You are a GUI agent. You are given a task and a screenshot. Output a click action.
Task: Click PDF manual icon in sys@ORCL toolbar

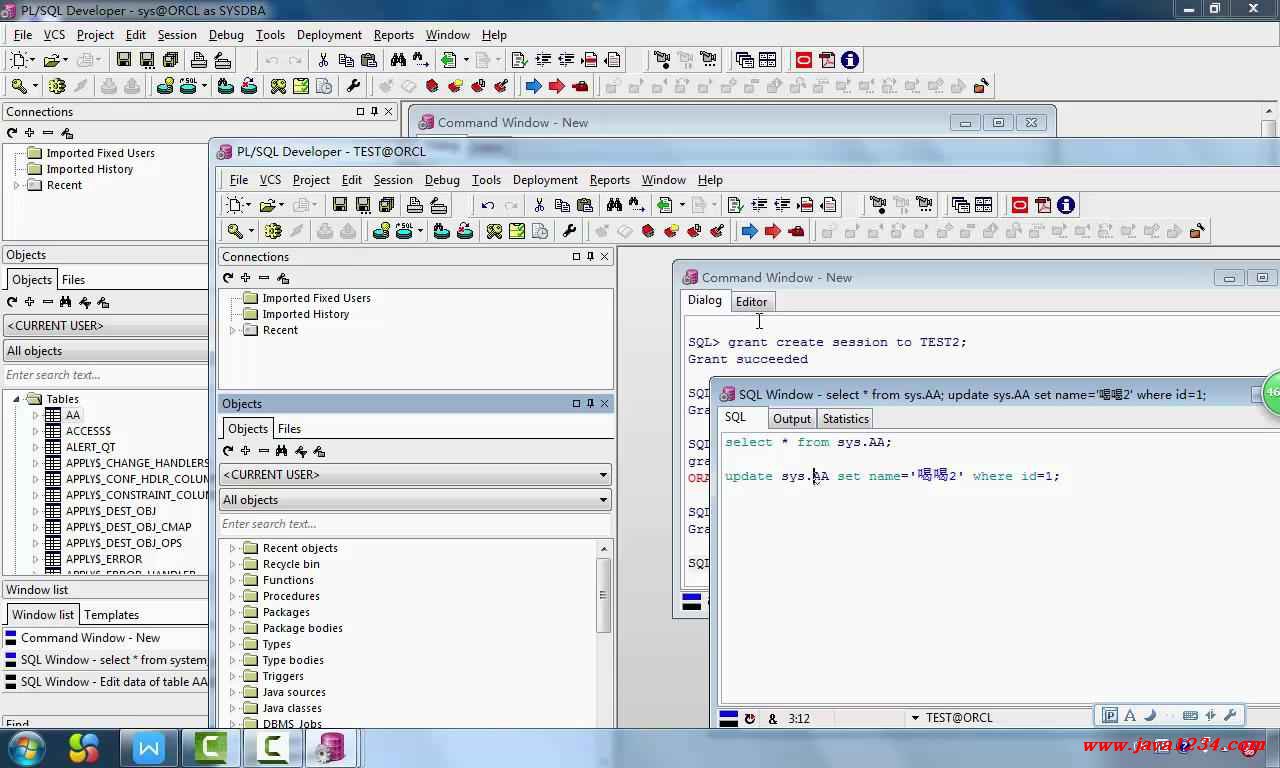coord(827,60)
